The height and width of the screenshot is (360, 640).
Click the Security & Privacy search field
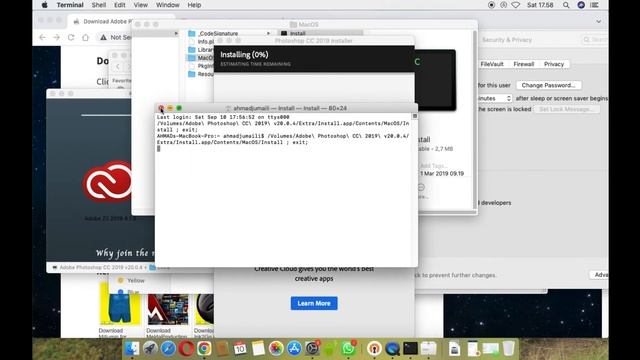pos(594,40)
